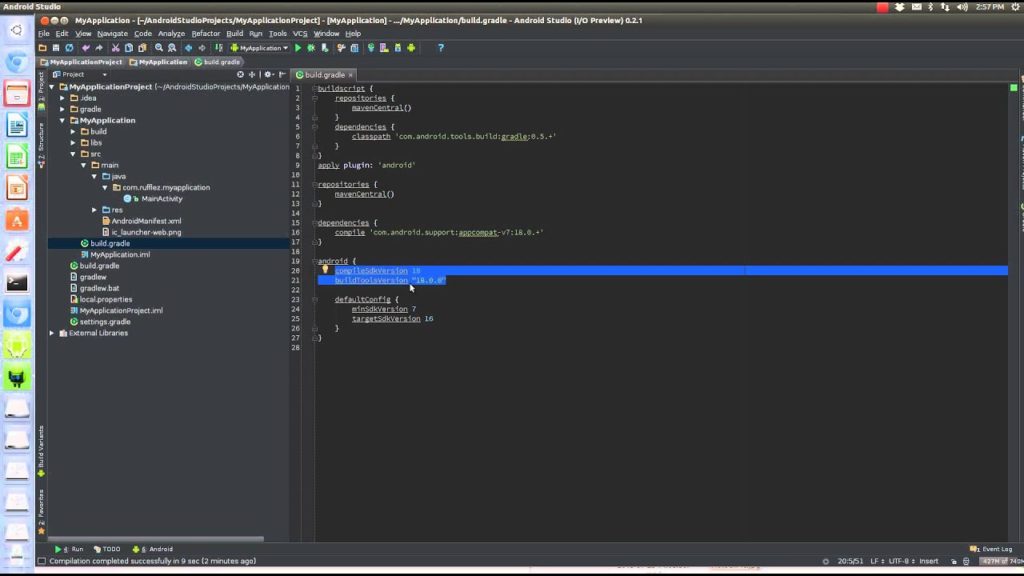
Task: Click the Debug bug icon
Action: (311, 48)
